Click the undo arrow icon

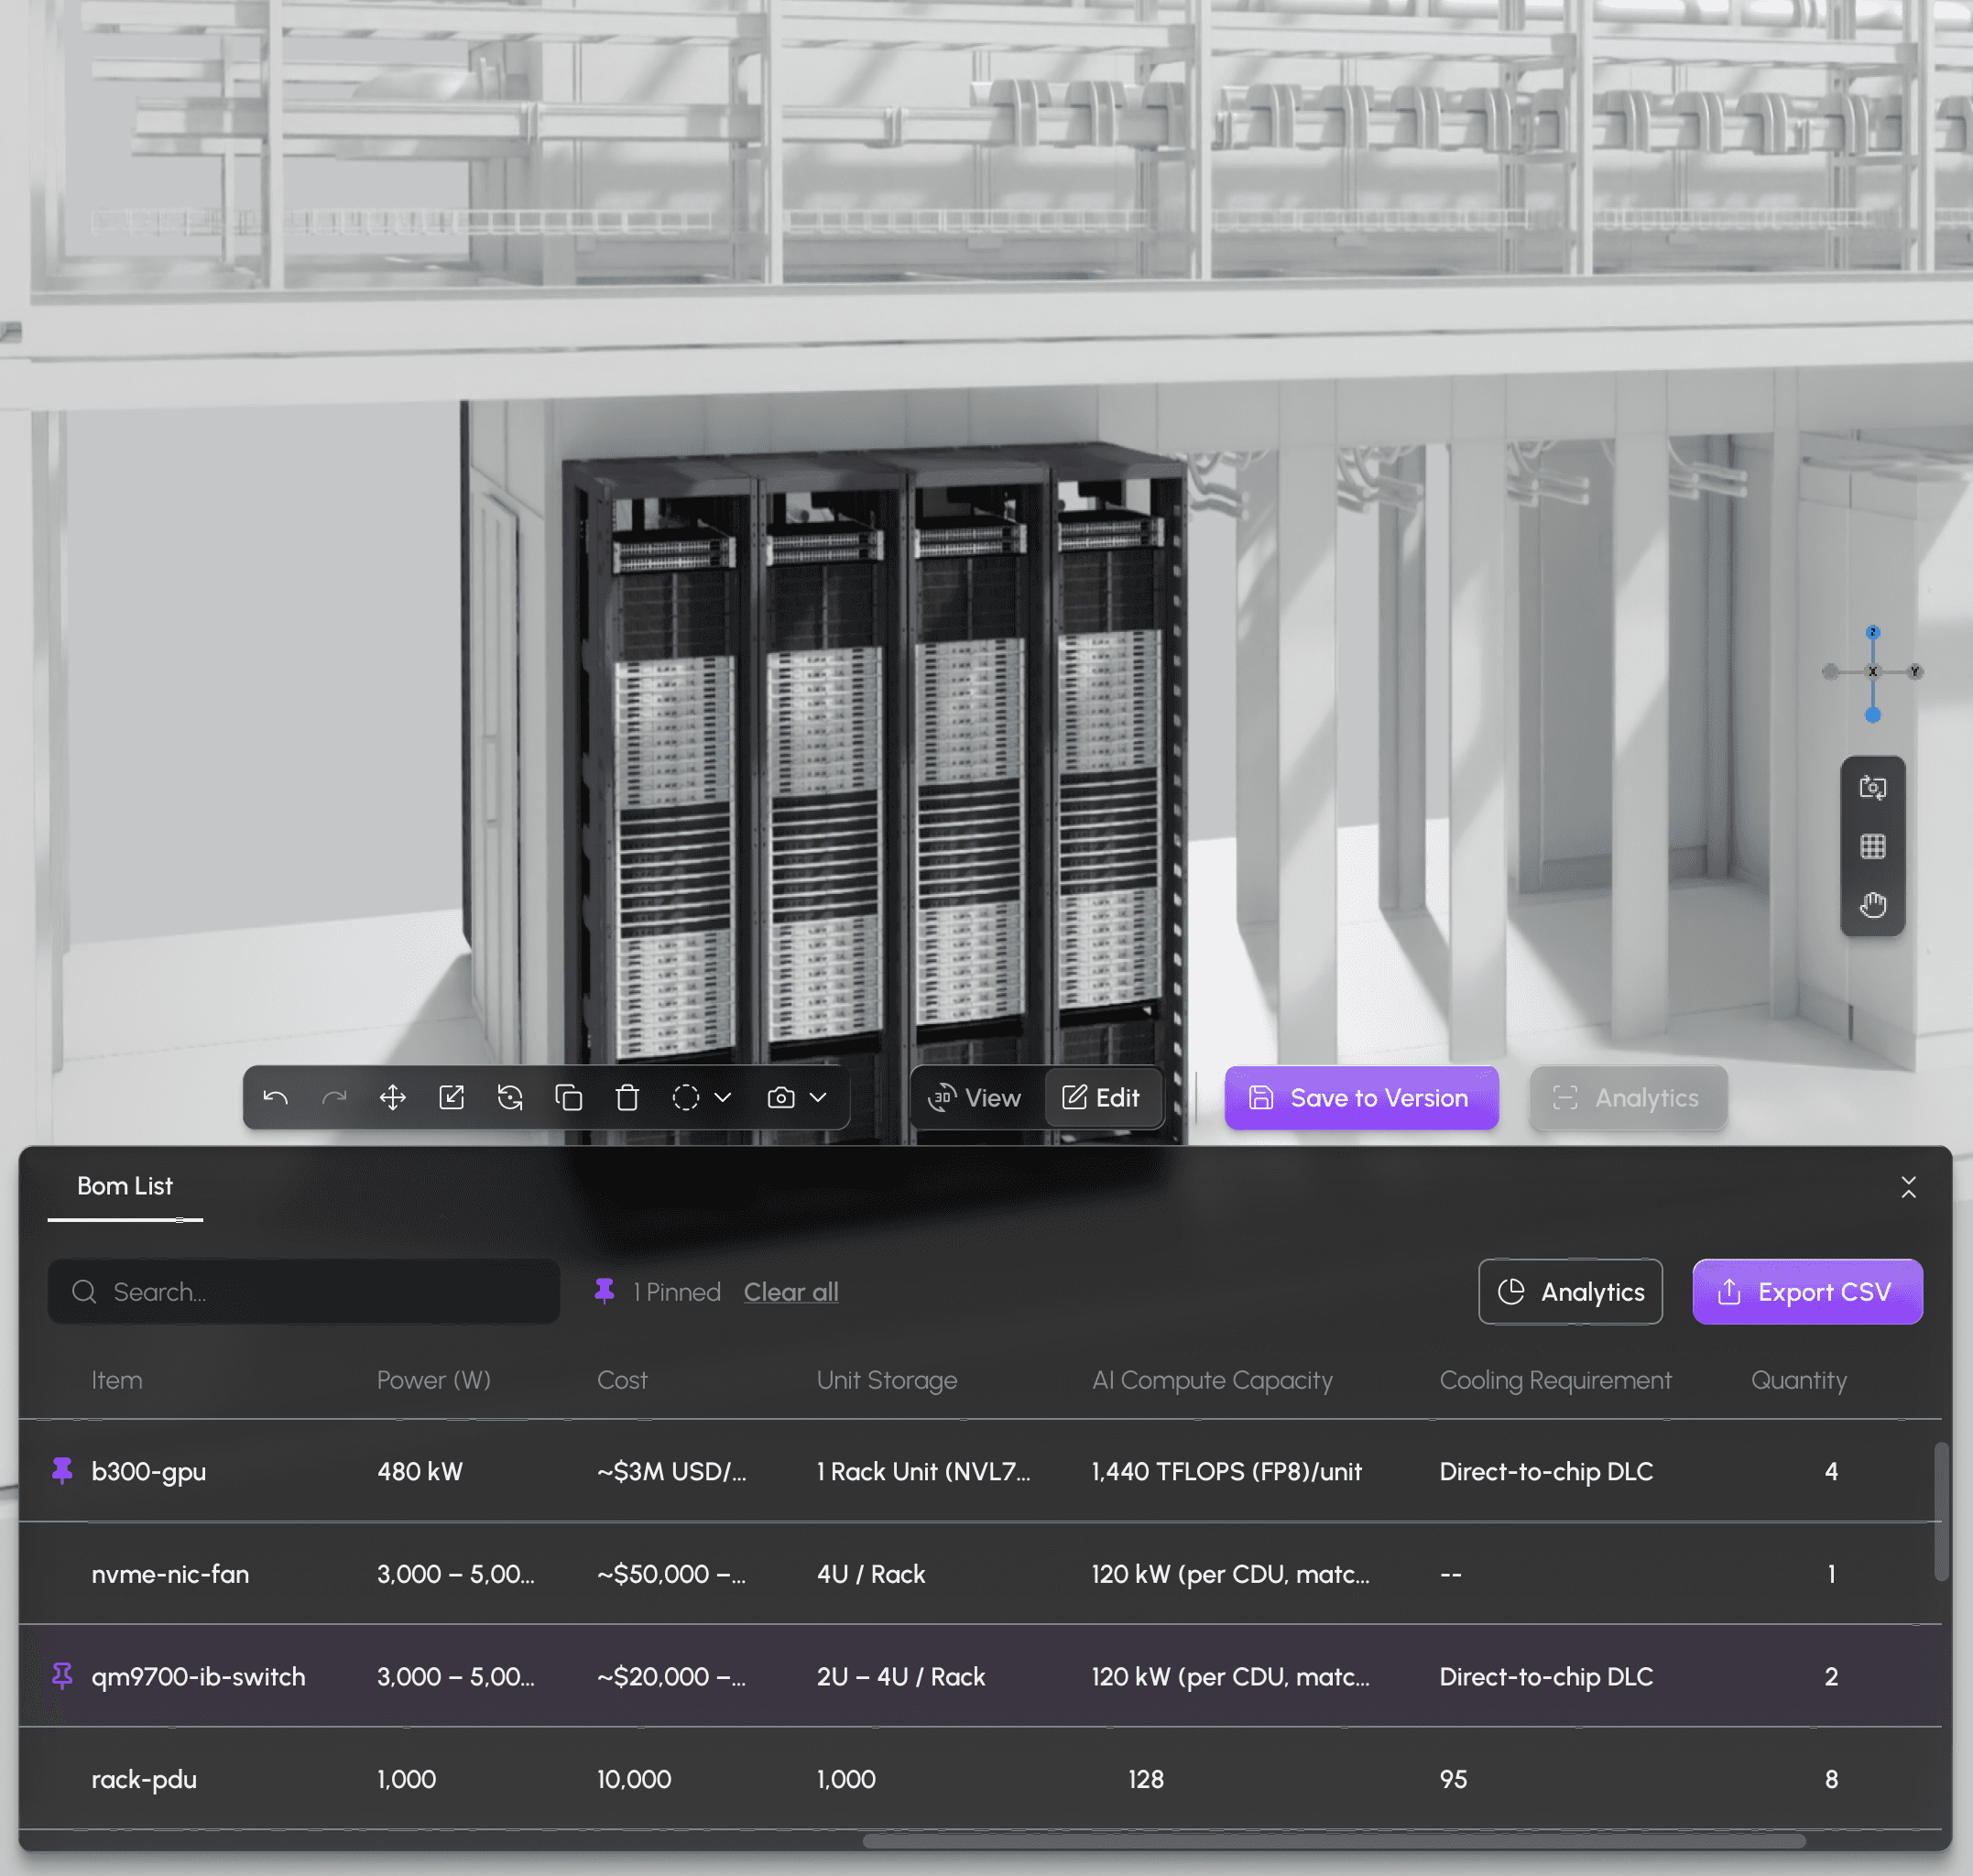276,1098
